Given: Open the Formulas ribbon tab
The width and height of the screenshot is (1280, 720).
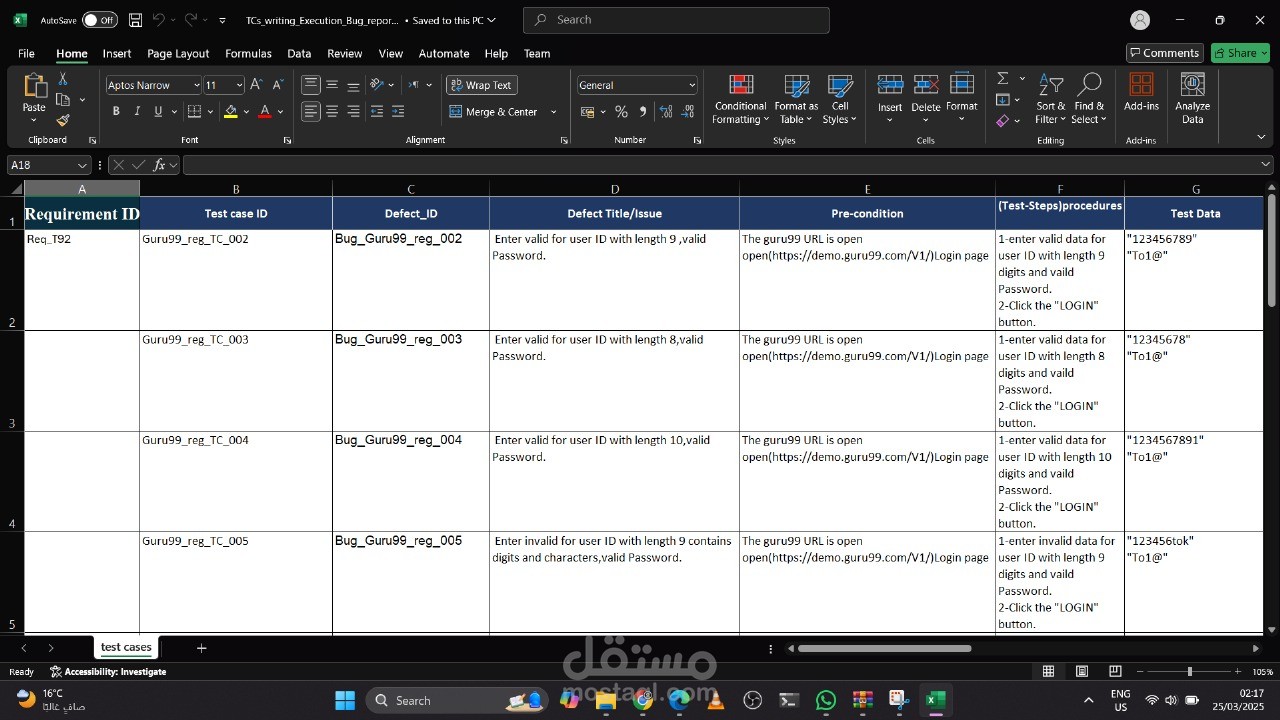Looking at the screenshot, I should pyautogui.click(x=248, y=53).
